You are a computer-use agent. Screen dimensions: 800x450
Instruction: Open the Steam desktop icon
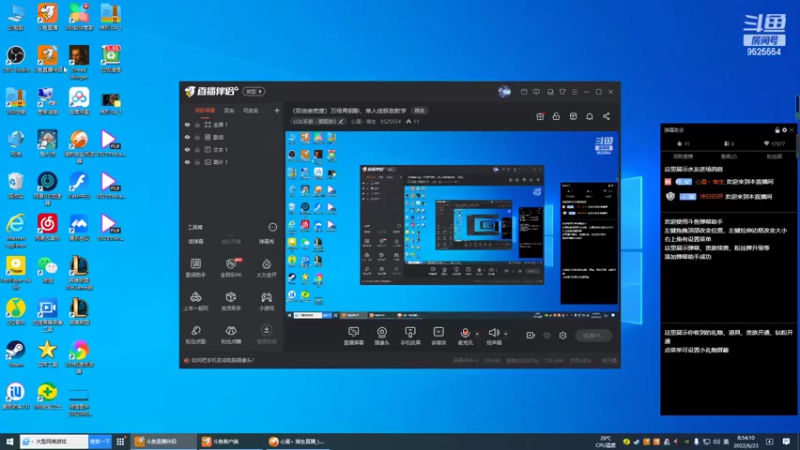point(16,354)
